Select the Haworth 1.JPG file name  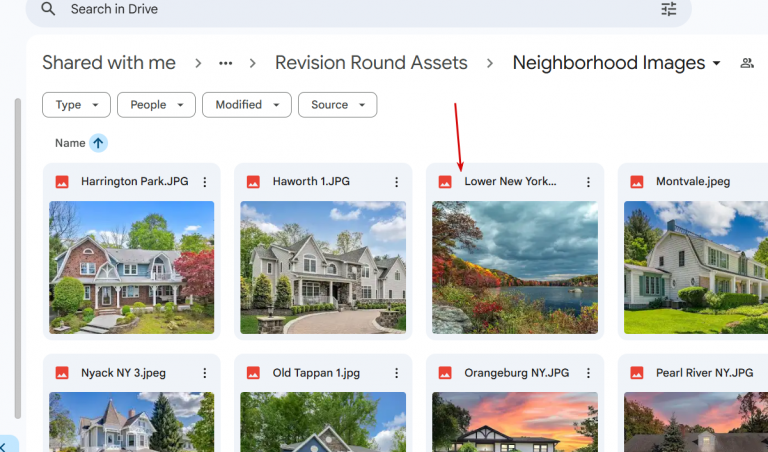[x=311, y=181]
